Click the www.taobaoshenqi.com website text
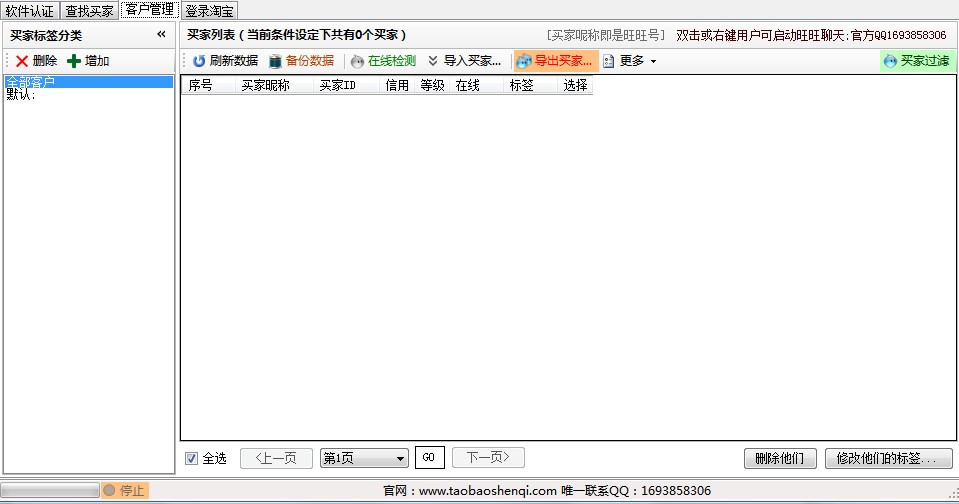The image size is (959, 504). point(487,491)
